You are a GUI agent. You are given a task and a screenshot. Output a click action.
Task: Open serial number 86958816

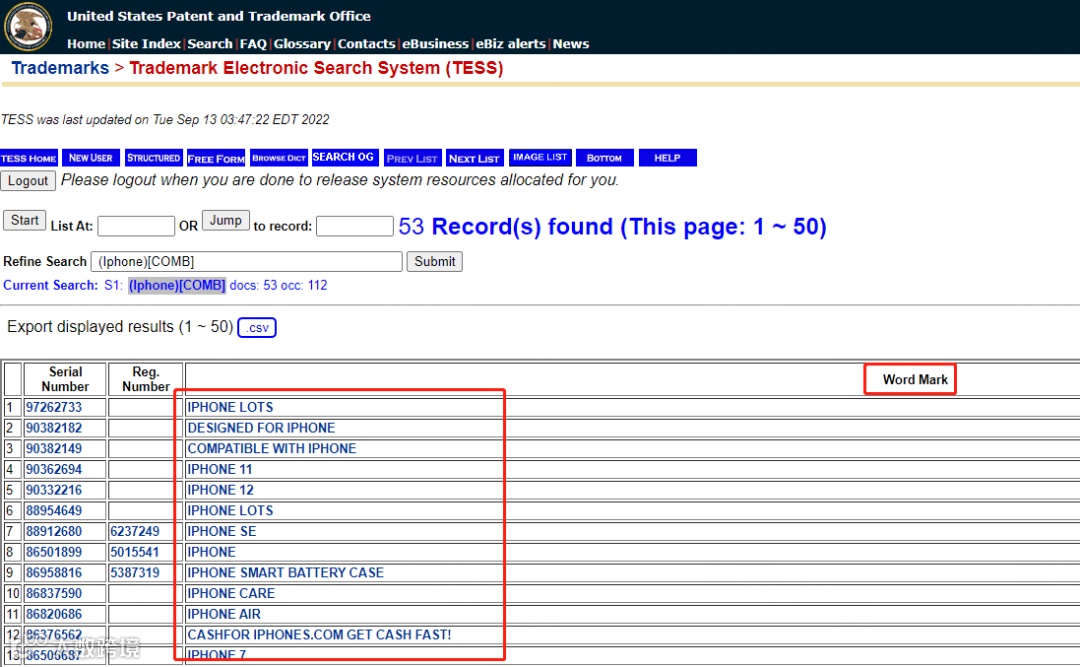[54, 573]
